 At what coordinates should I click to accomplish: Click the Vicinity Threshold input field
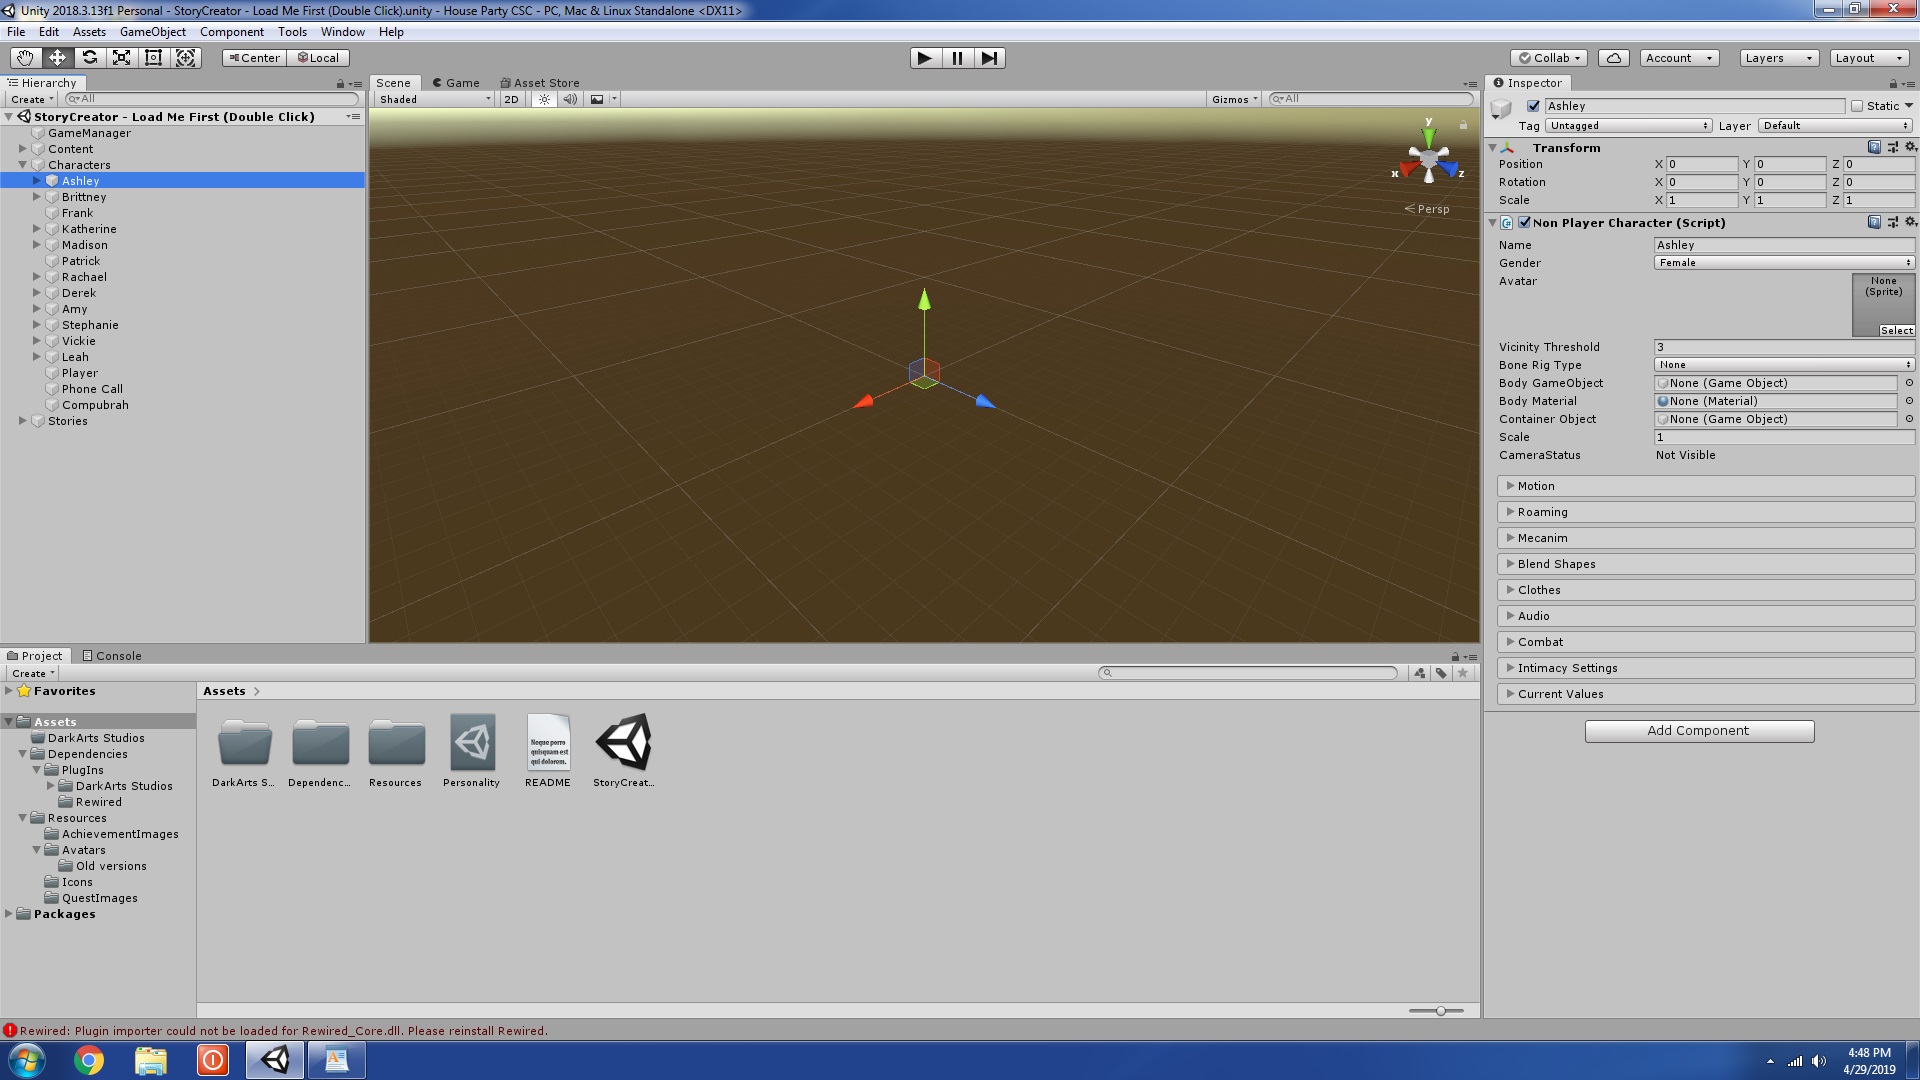(x=1783, y=347)
